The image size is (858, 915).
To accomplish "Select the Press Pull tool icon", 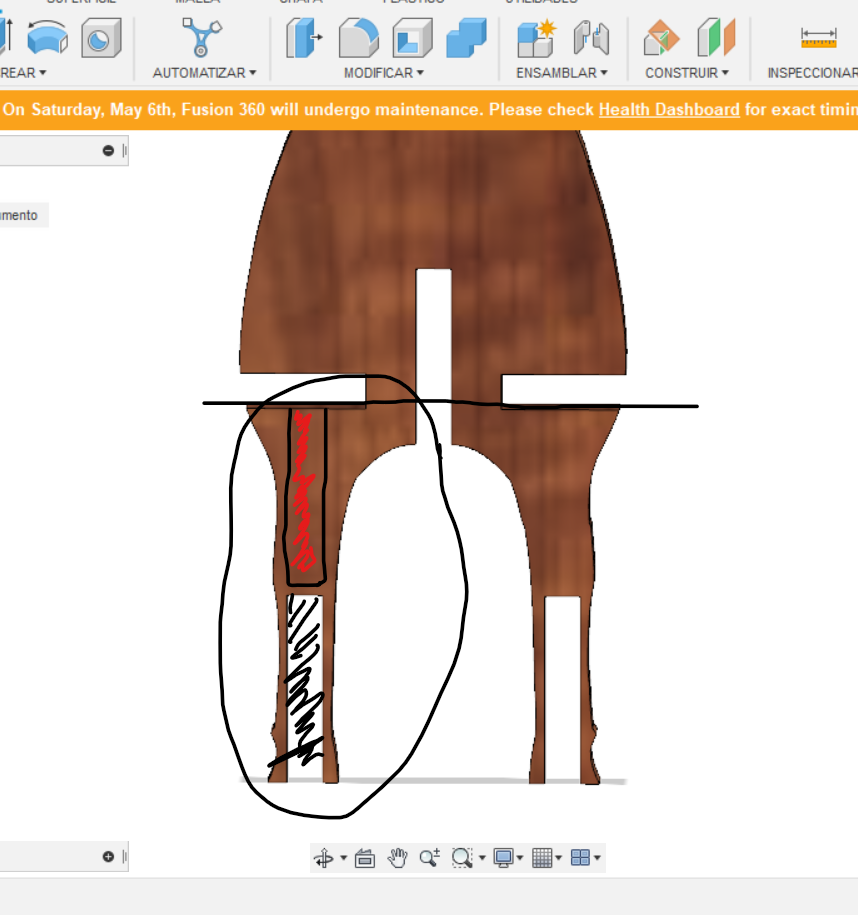I will pyautogui.click(x=305, y=38).
